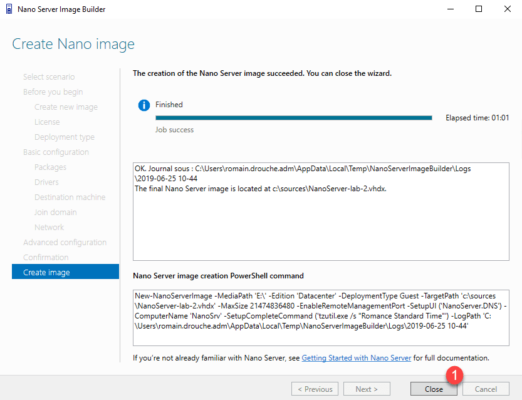Select the Create image step in sidebar
The width and height of the screenshot is (522, 400).
(65, 272)
